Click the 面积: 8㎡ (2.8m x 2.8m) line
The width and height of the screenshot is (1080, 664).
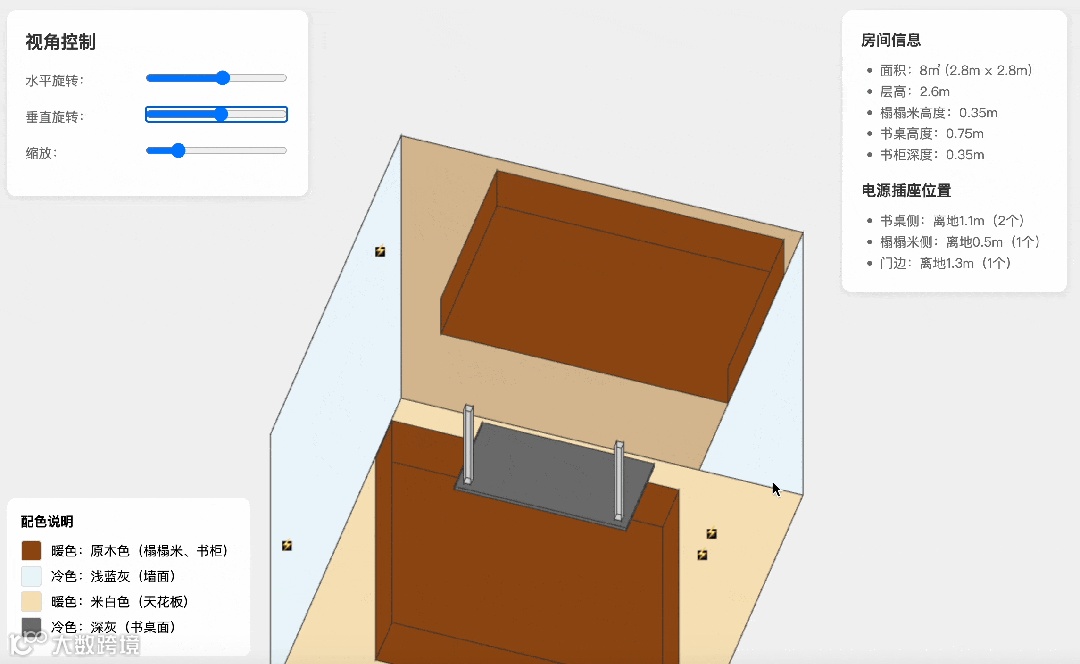point(956,70)
